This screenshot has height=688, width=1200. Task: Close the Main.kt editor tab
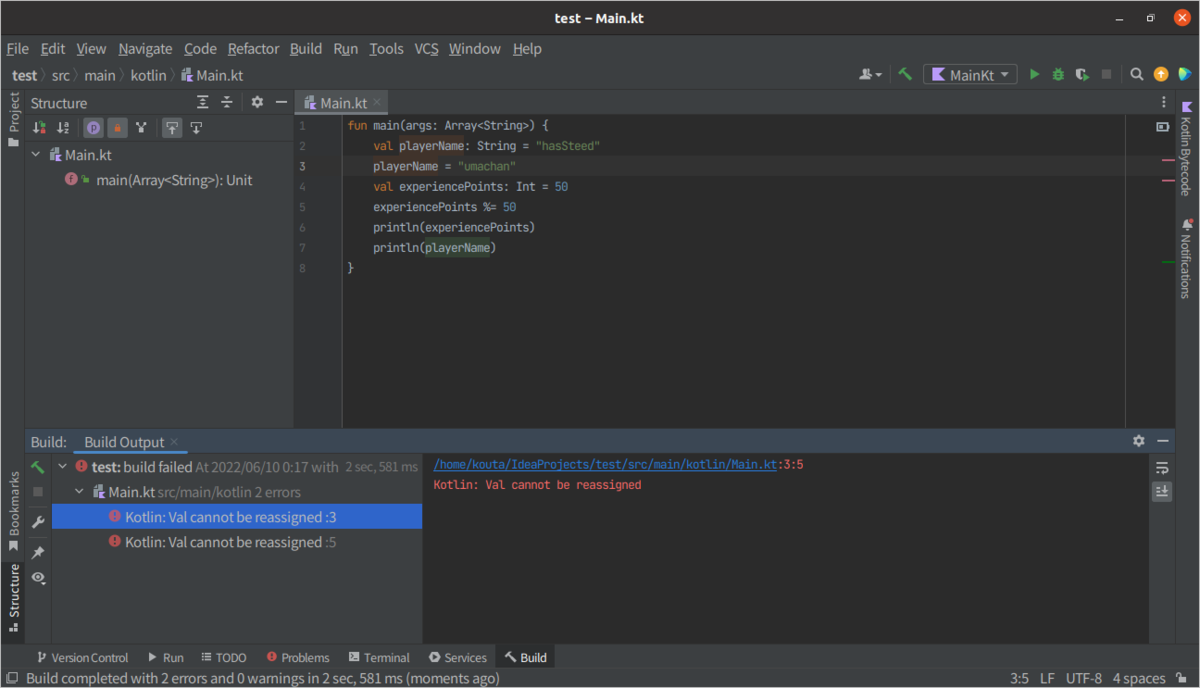377,102
